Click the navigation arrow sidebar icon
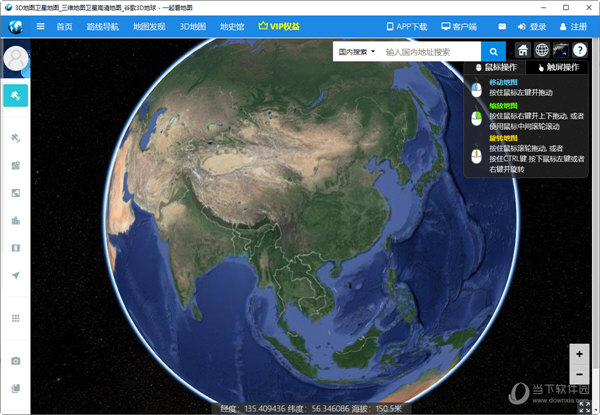600x415 pixels. click(16, 275)
